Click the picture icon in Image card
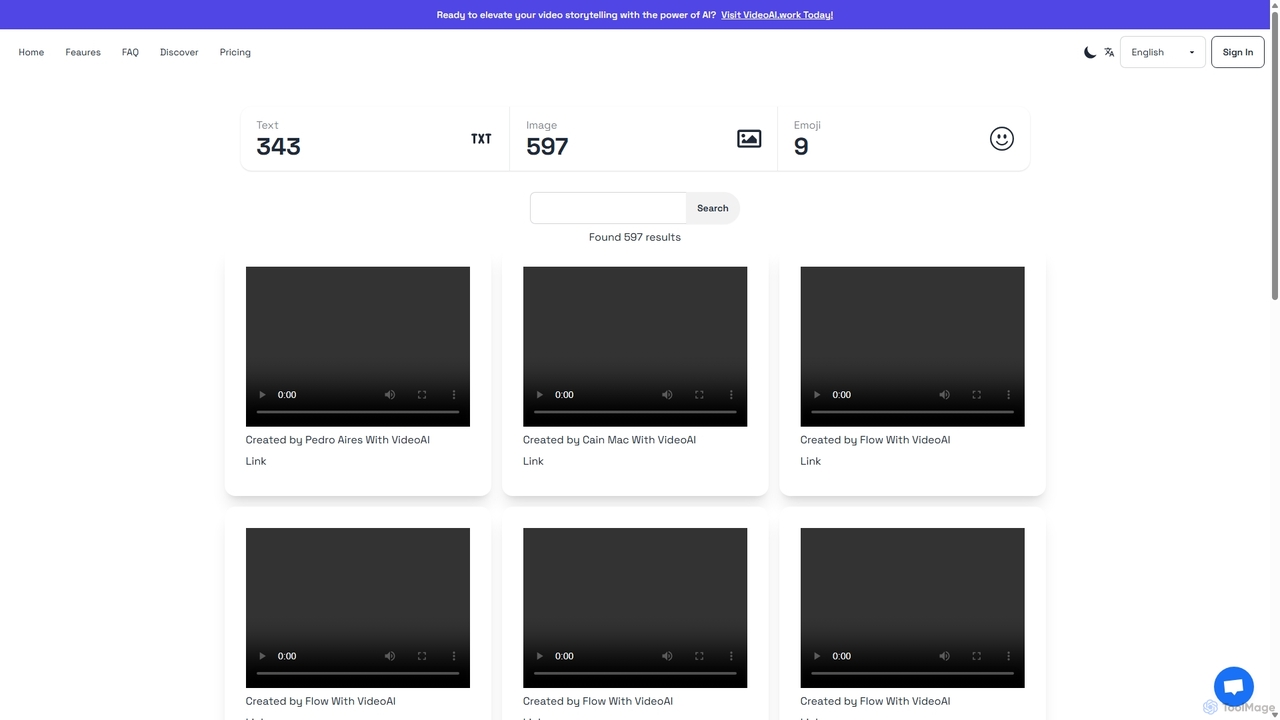This screenshot has width=1280, height=720. click(749, 139)
